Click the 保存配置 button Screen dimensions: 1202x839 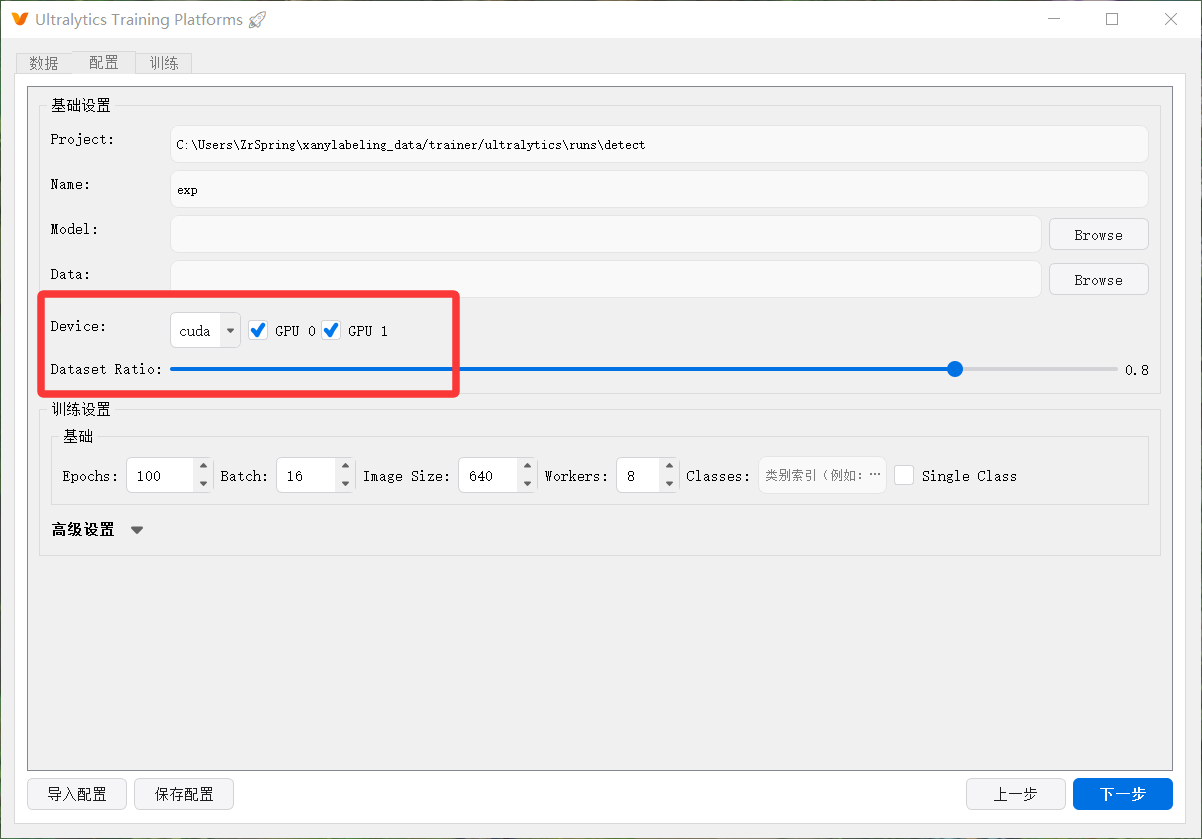(184, 794)
